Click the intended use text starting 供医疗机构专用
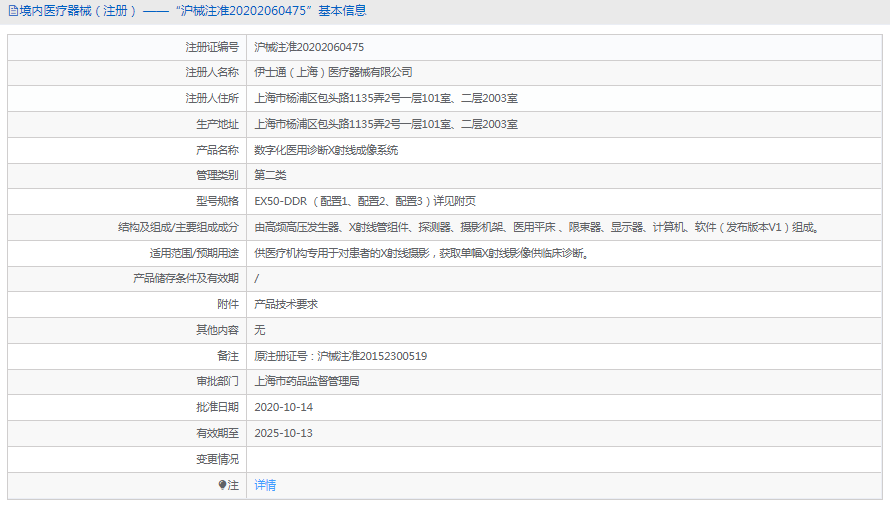 pyautogui.click(x=422, y=253)
